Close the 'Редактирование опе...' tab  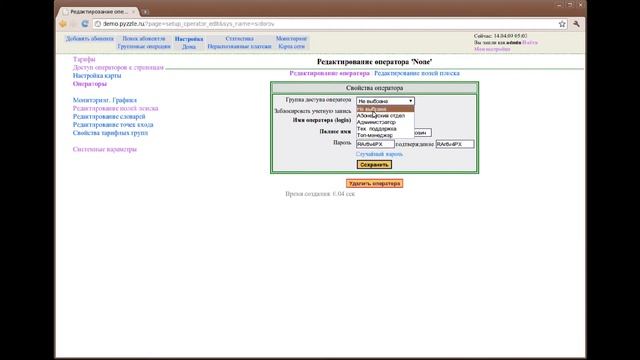[x=133, y=12]
